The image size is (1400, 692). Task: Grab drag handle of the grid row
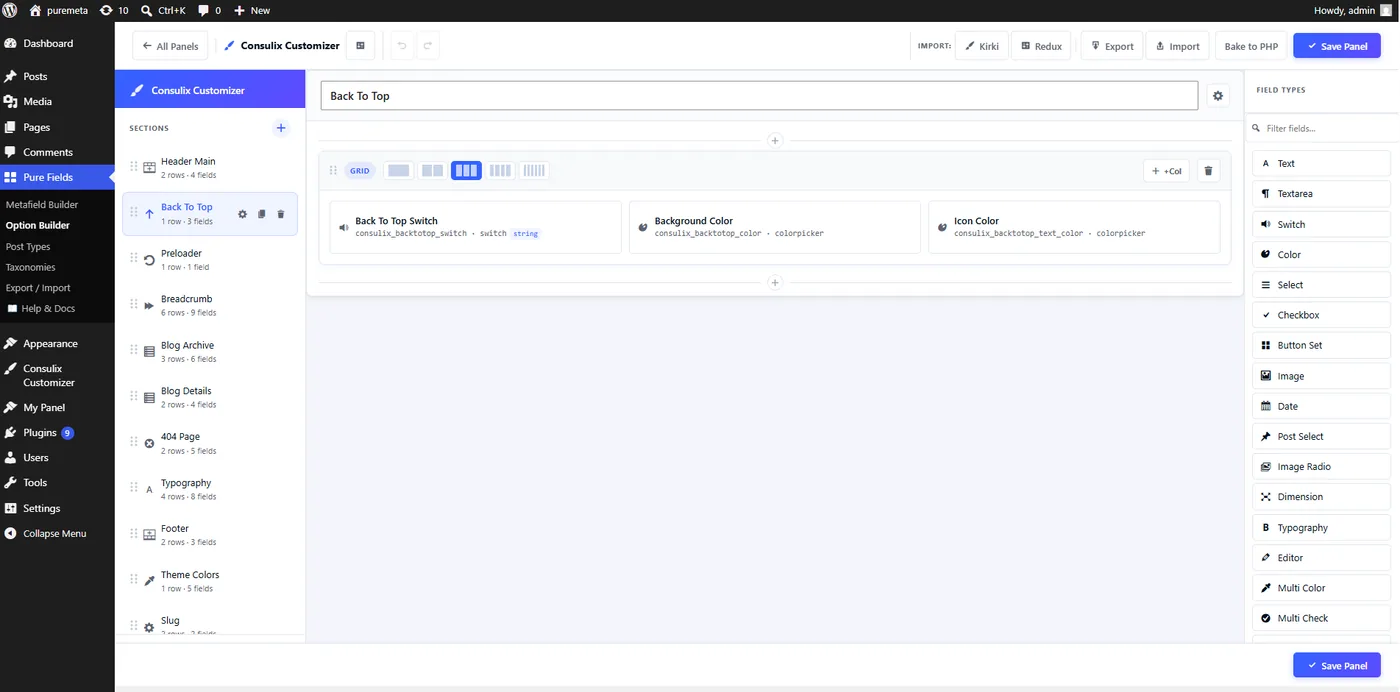pos(334,171)
